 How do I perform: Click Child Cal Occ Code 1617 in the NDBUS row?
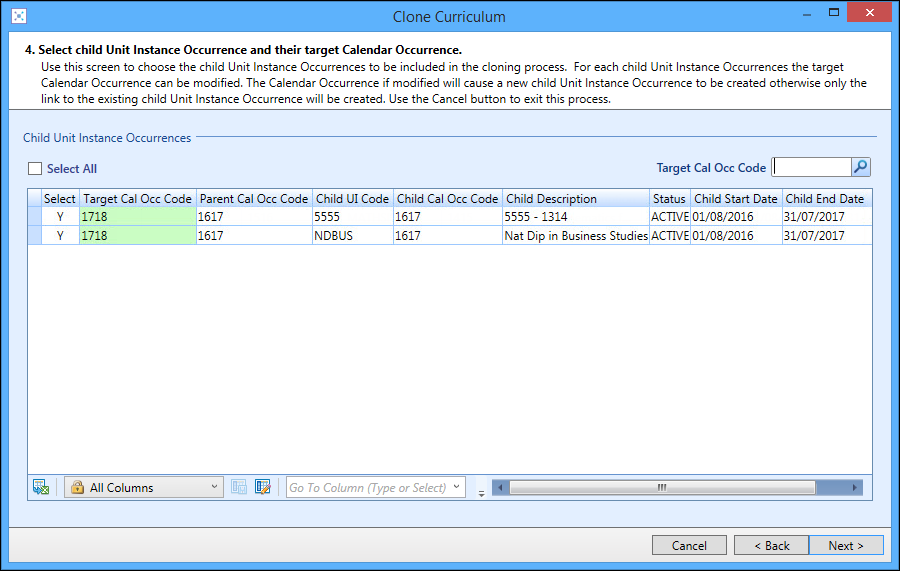pos(448,235)
